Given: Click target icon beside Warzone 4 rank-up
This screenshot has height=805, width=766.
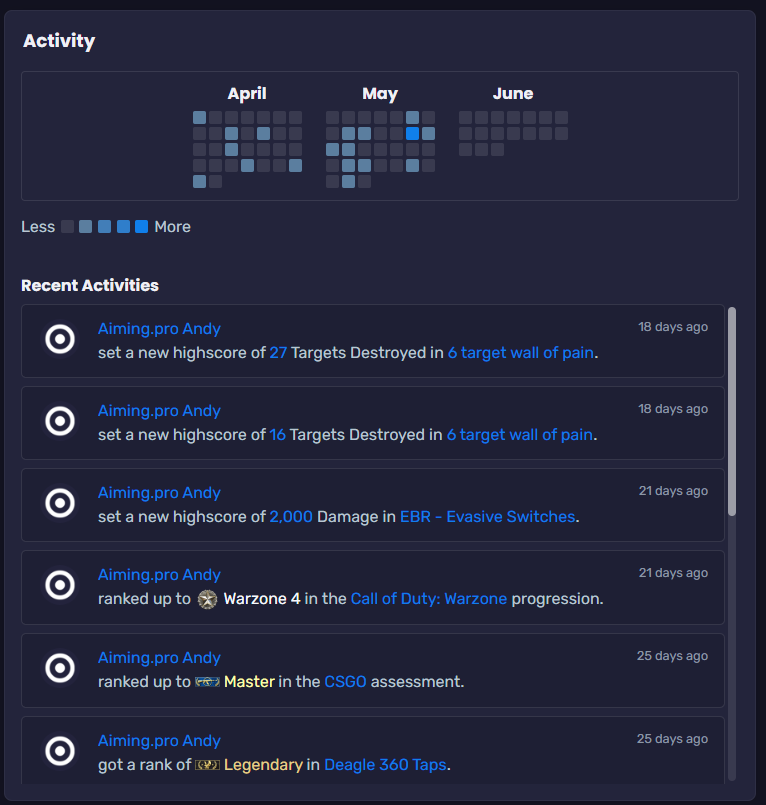Looking at the screenshot, I should 60,586.
